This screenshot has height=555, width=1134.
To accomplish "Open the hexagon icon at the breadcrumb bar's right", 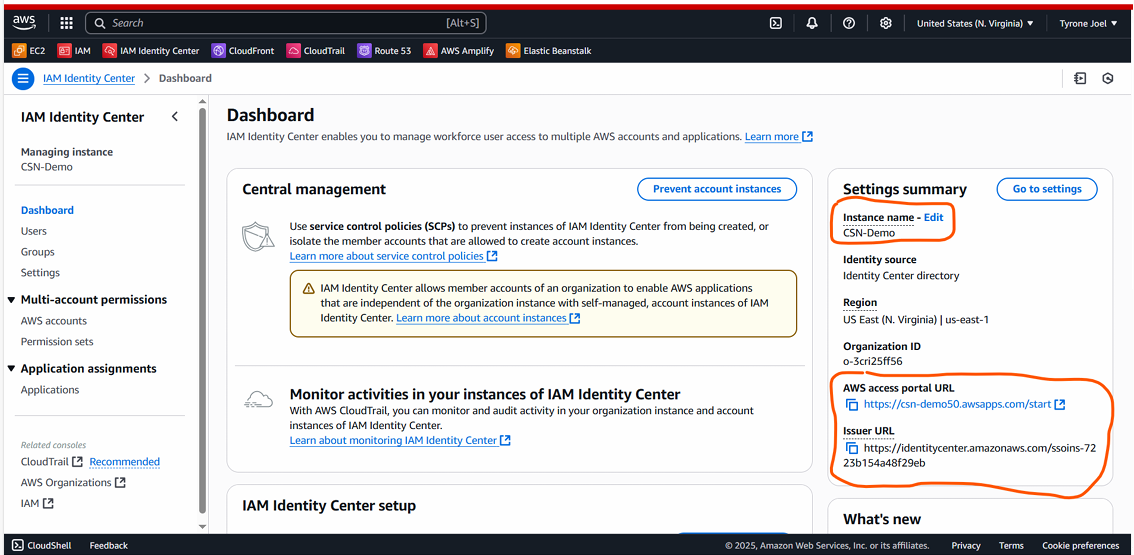I will [x=1107, y=78].
